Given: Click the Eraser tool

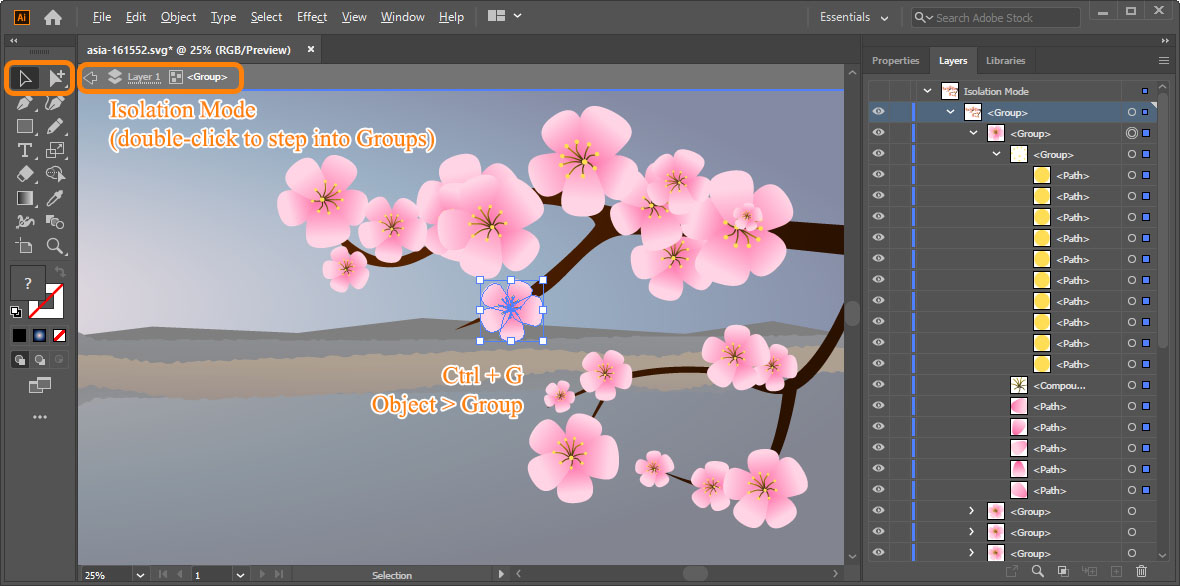Looking at the screenshot, I should pyautogui.click(x=25, y=174).
